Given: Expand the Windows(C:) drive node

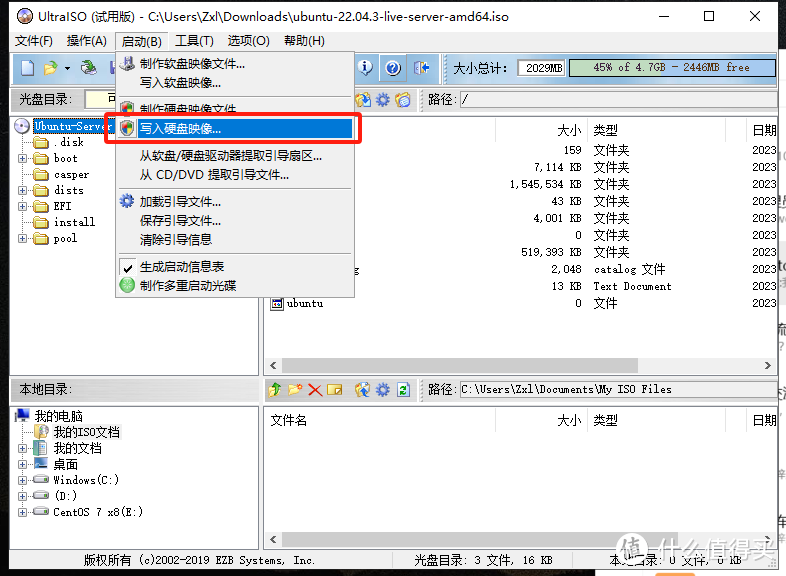Looking at the screenshot, I should [23, 480].
